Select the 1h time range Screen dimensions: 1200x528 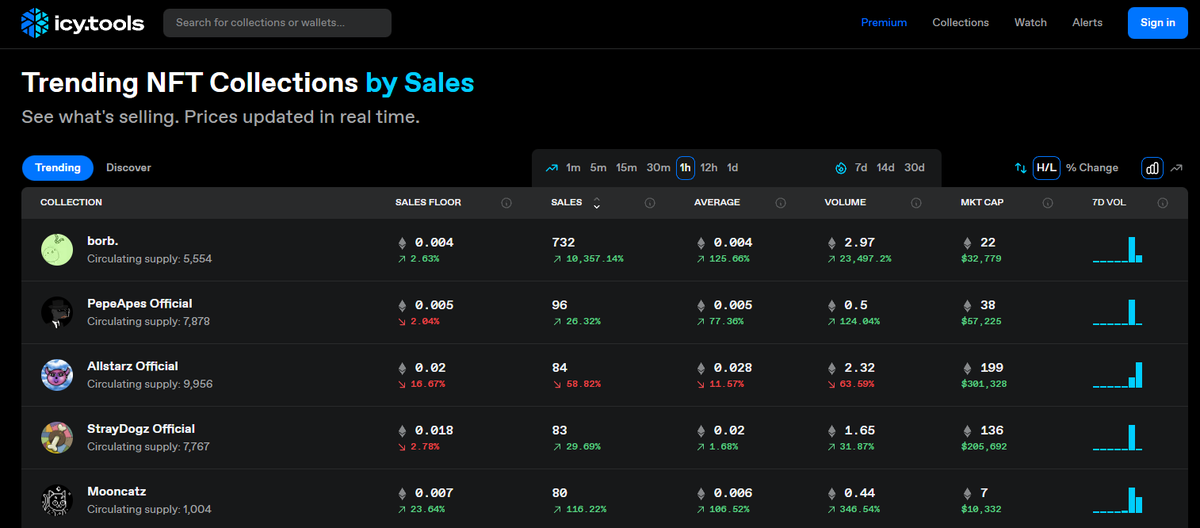click(686, 168)
